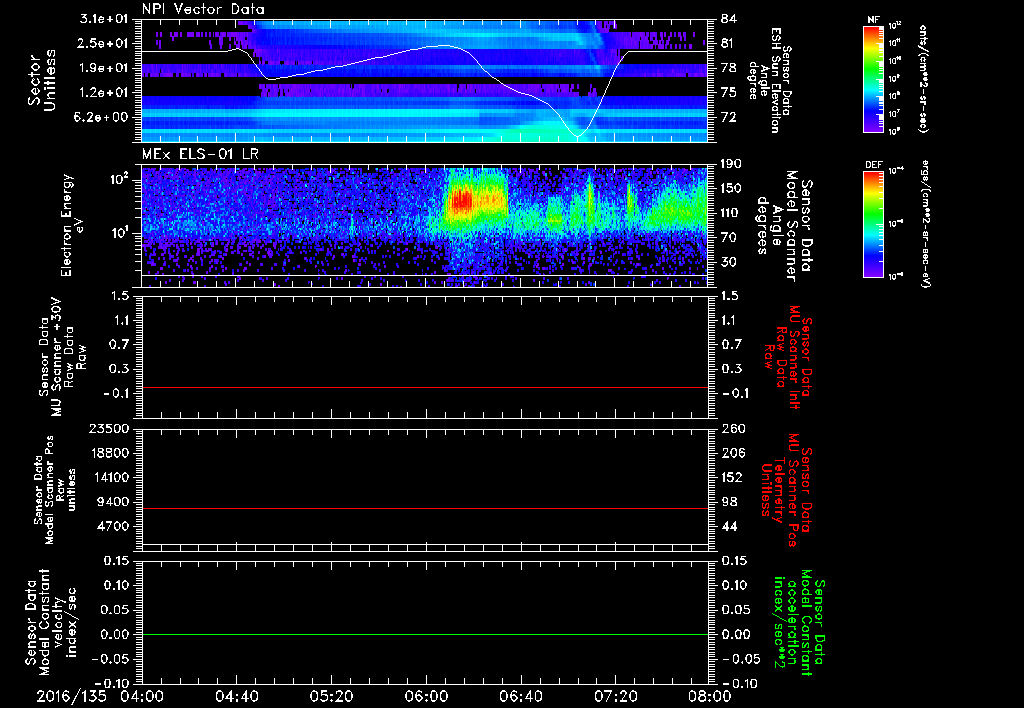Click the "98" telemetry tick value
The height and width of the screenshot is (708, 1024).
click(x=729, y=502)
